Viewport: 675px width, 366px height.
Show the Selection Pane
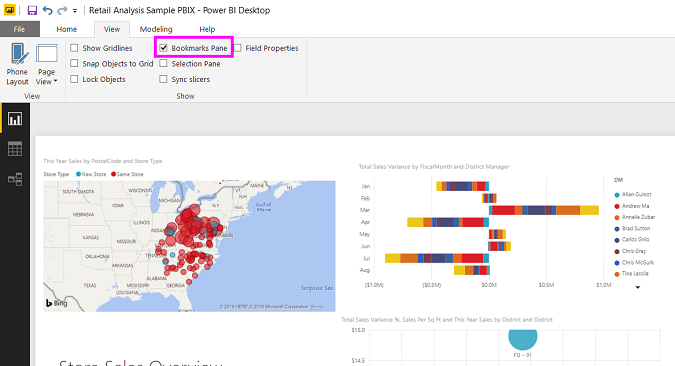[163, 63]
